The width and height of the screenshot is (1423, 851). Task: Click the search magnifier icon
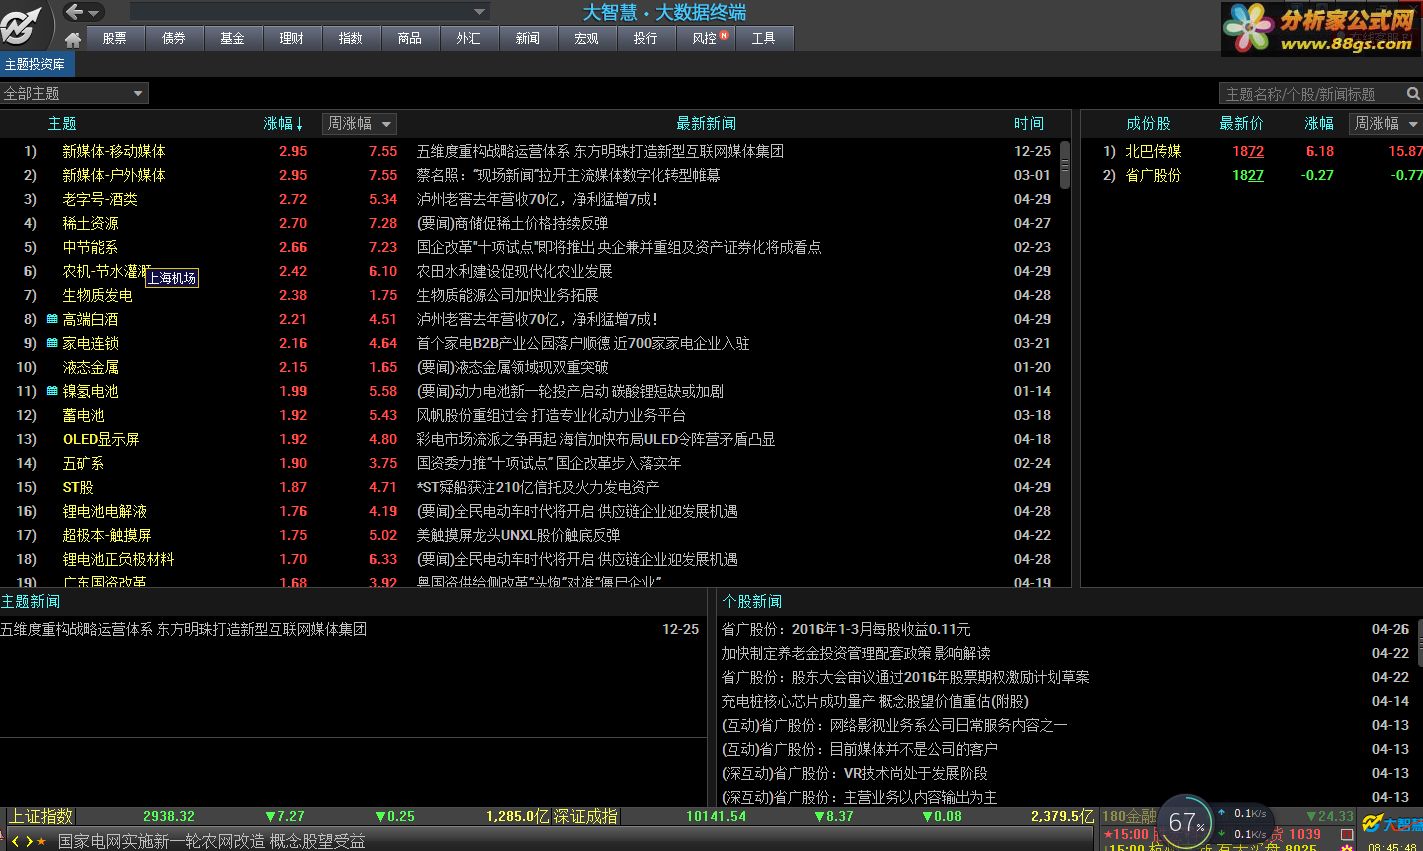click(x=1413, y=93)
